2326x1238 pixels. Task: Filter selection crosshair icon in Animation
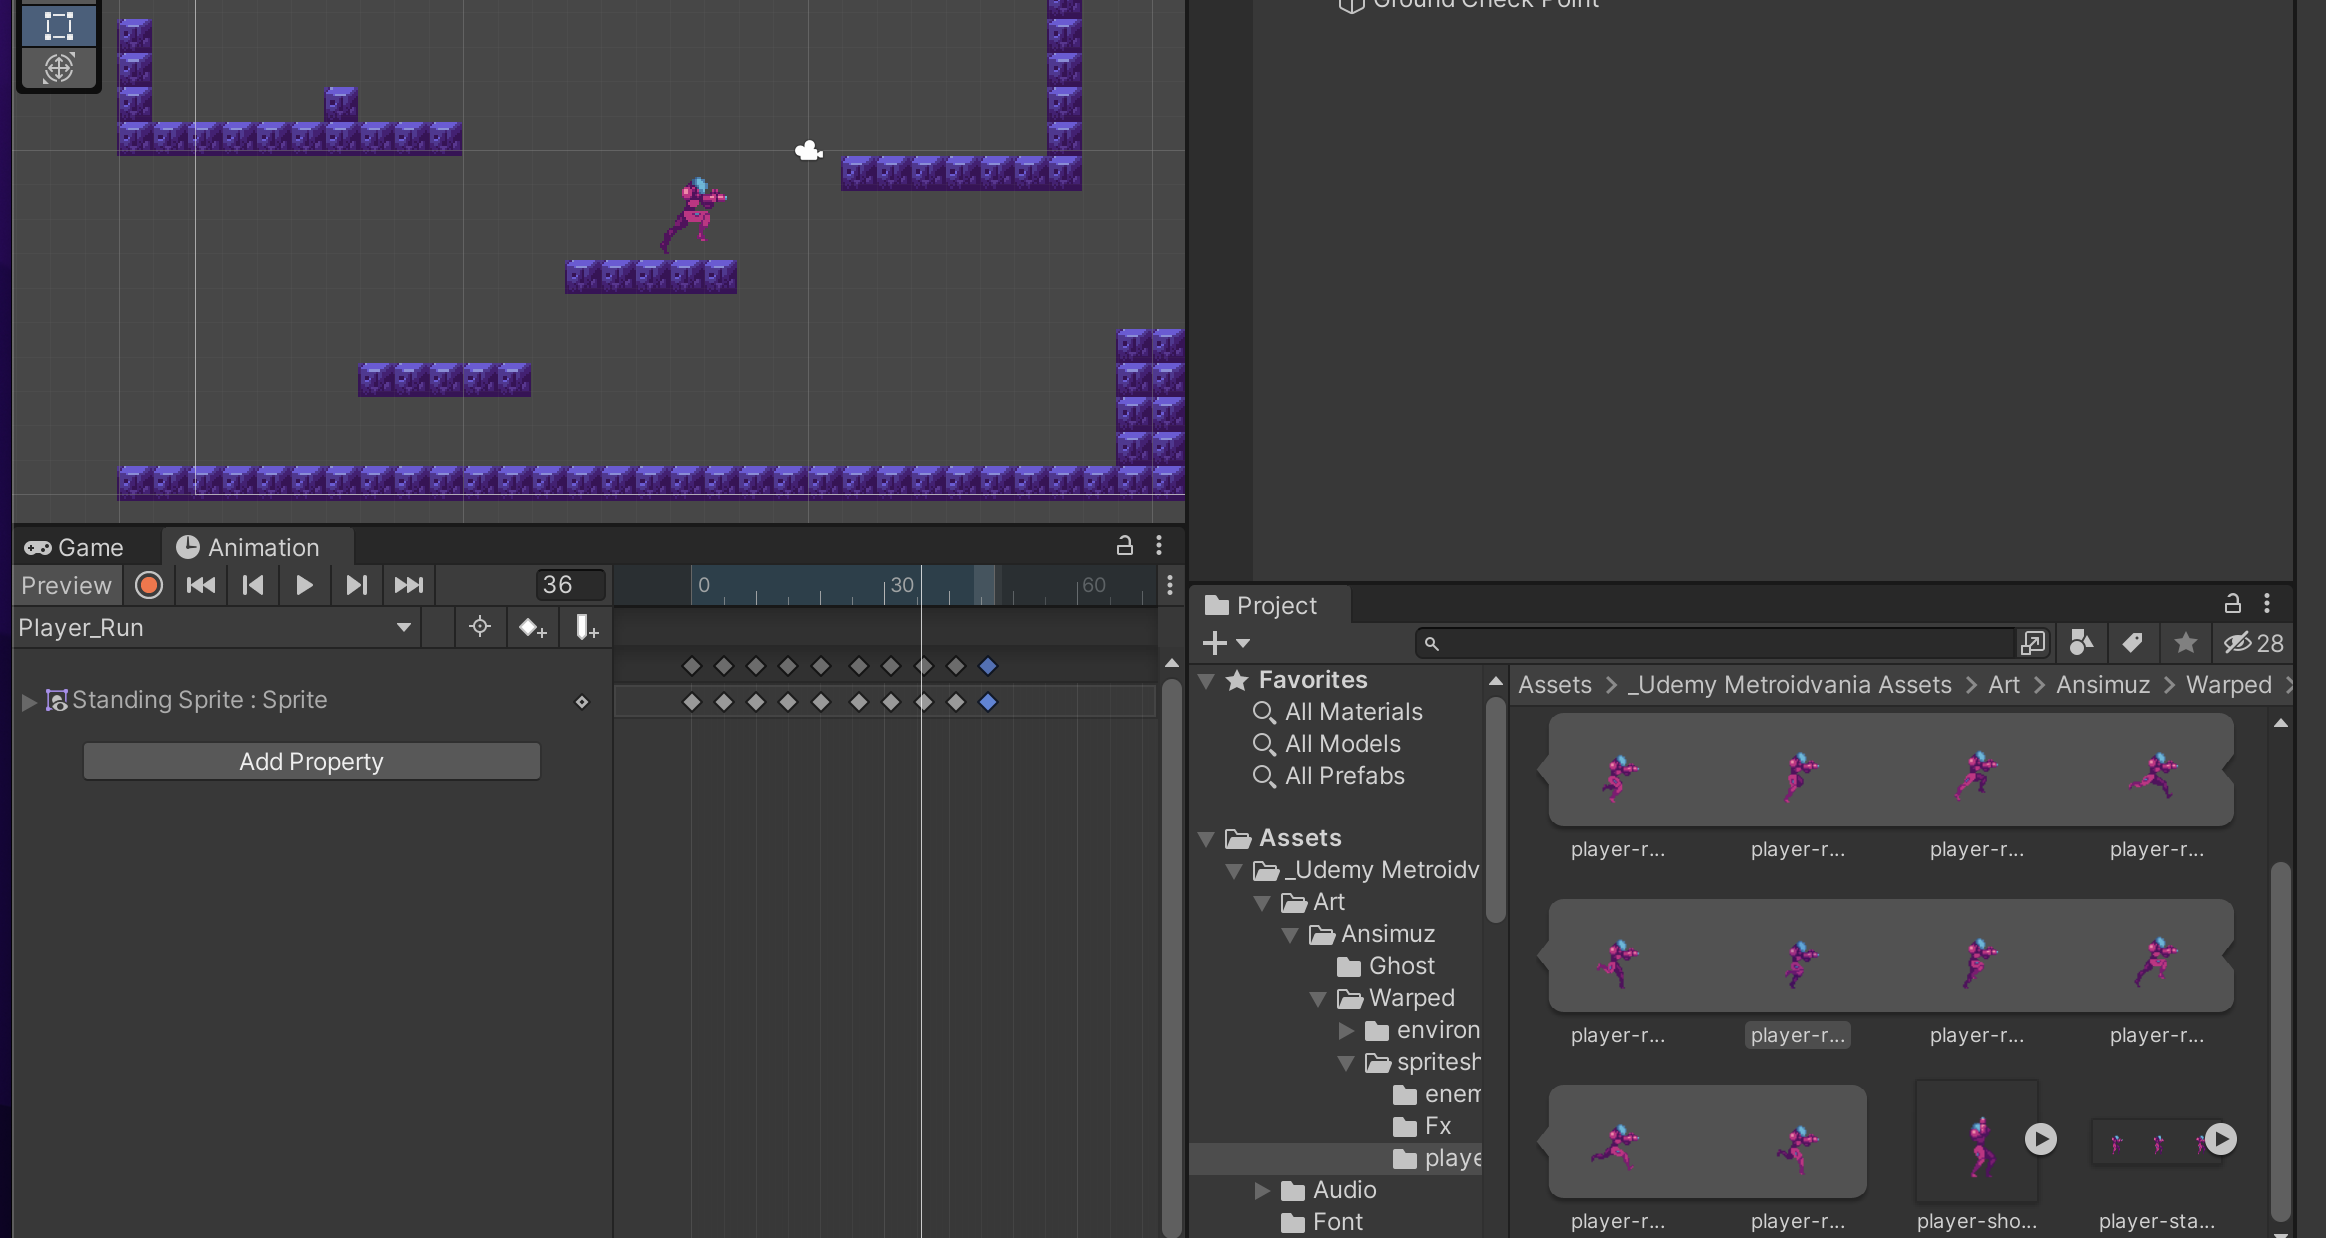point(480,627)
